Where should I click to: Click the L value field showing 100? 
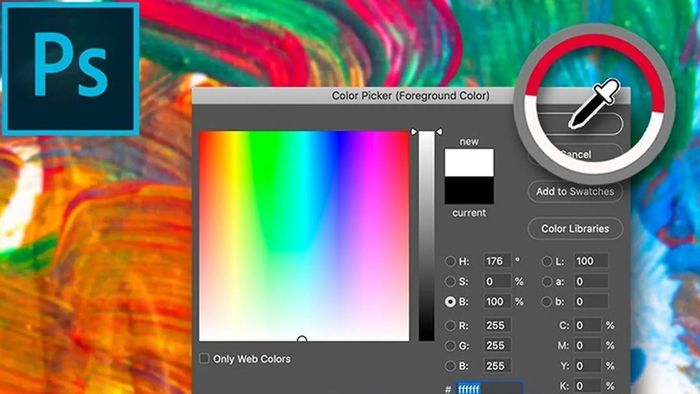pos(591,261)
